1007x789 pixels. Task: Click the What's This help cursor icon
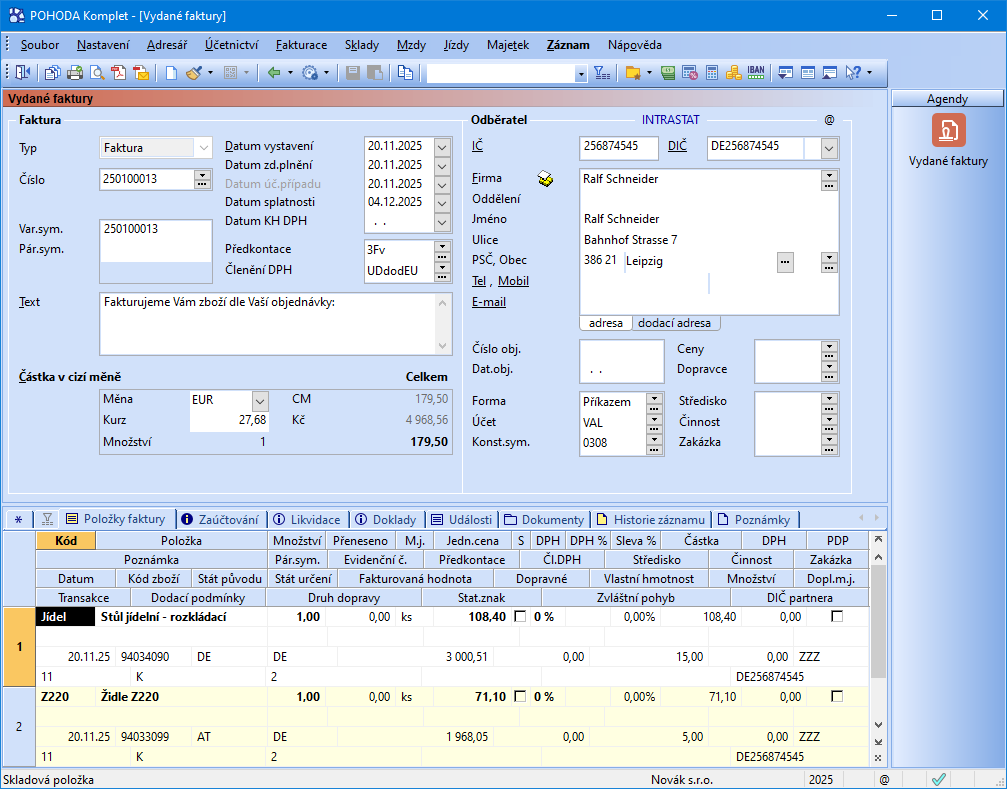tap(853, 73)
